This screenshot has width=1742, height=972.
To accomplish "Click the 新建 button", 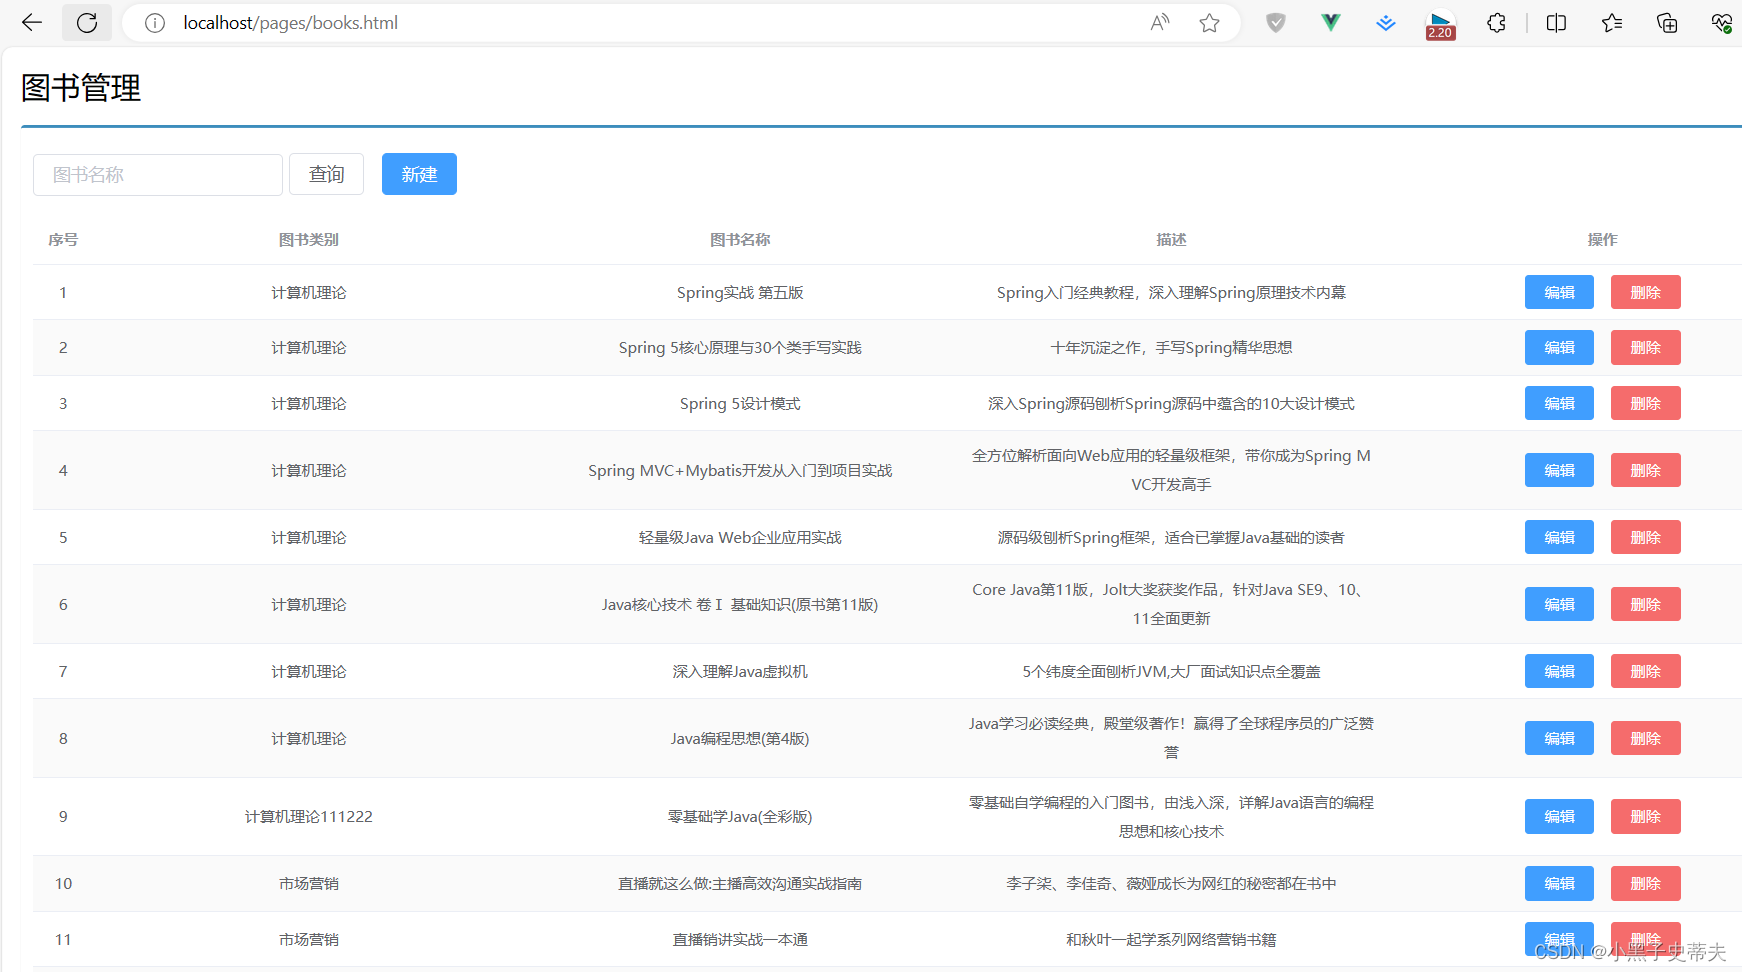I will (419, 174).
